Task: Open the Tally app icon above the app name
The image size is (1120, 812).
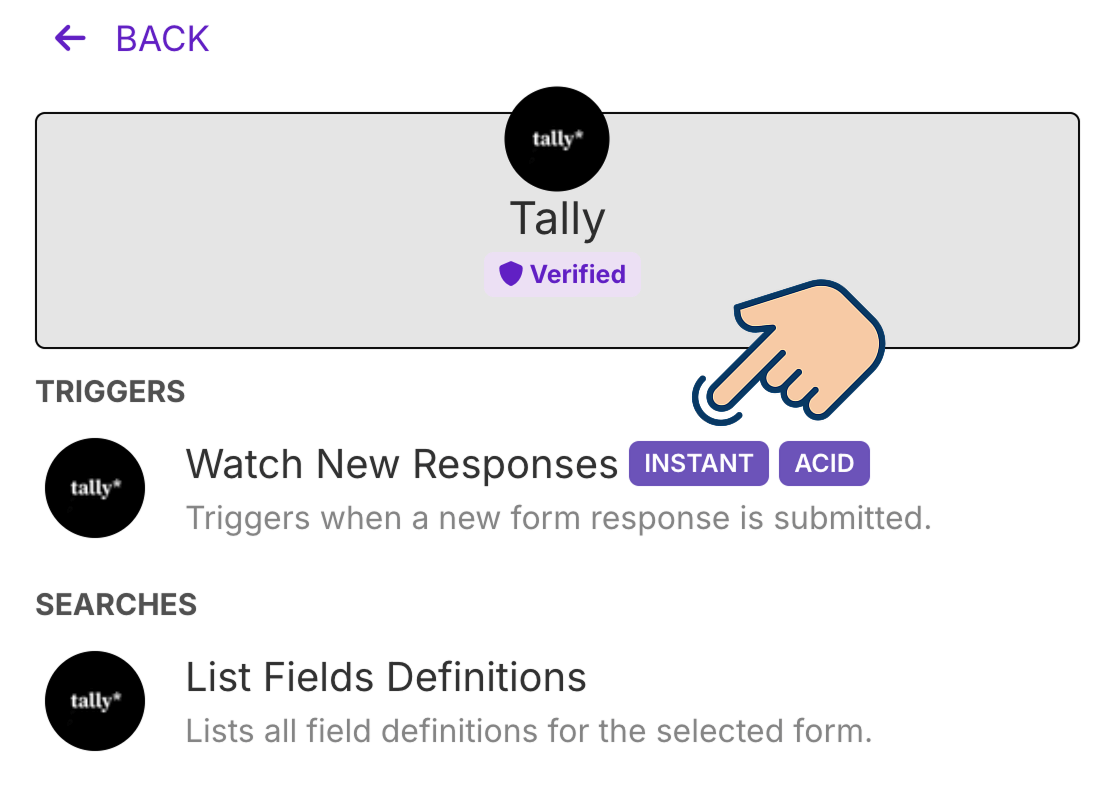Action: pyautogui.click(x=556, y=139)
